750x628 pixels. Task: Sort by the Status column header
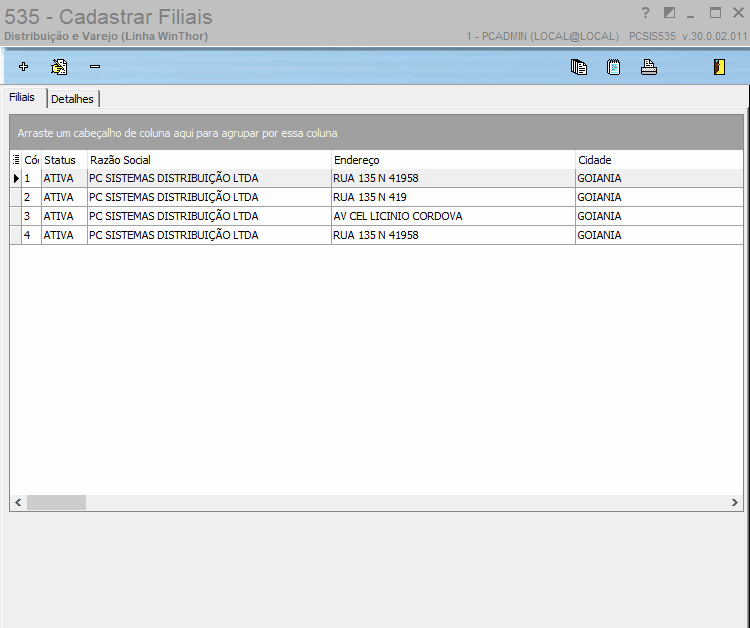[x=64, y=160]
